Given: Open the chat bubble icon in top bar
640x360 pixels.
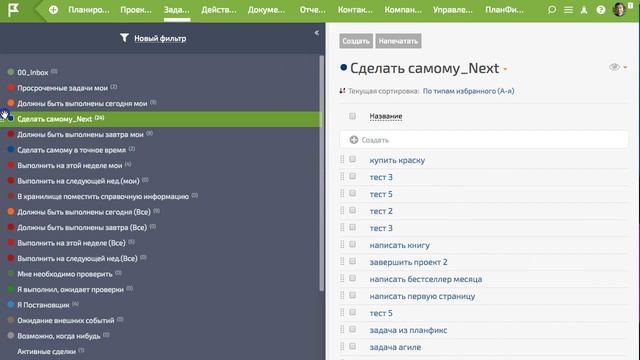Looking at the screenshot, I should [x=552, y=10].
